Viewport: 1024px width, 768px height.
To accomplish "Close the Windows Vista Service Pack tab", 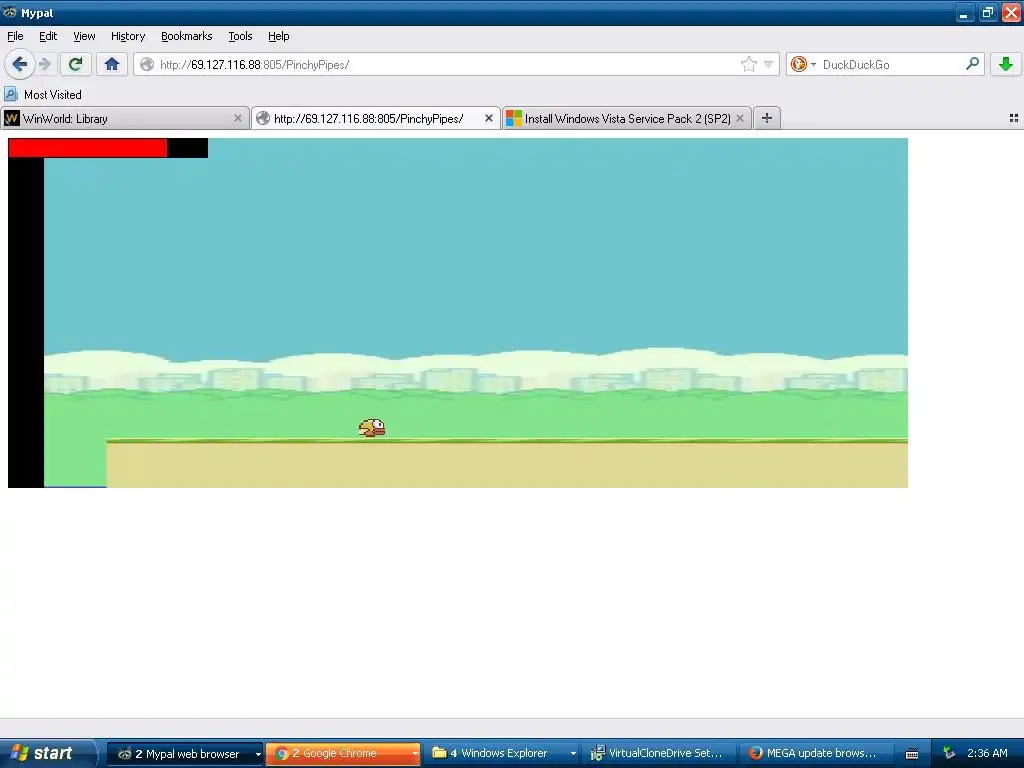I will 740,118.
